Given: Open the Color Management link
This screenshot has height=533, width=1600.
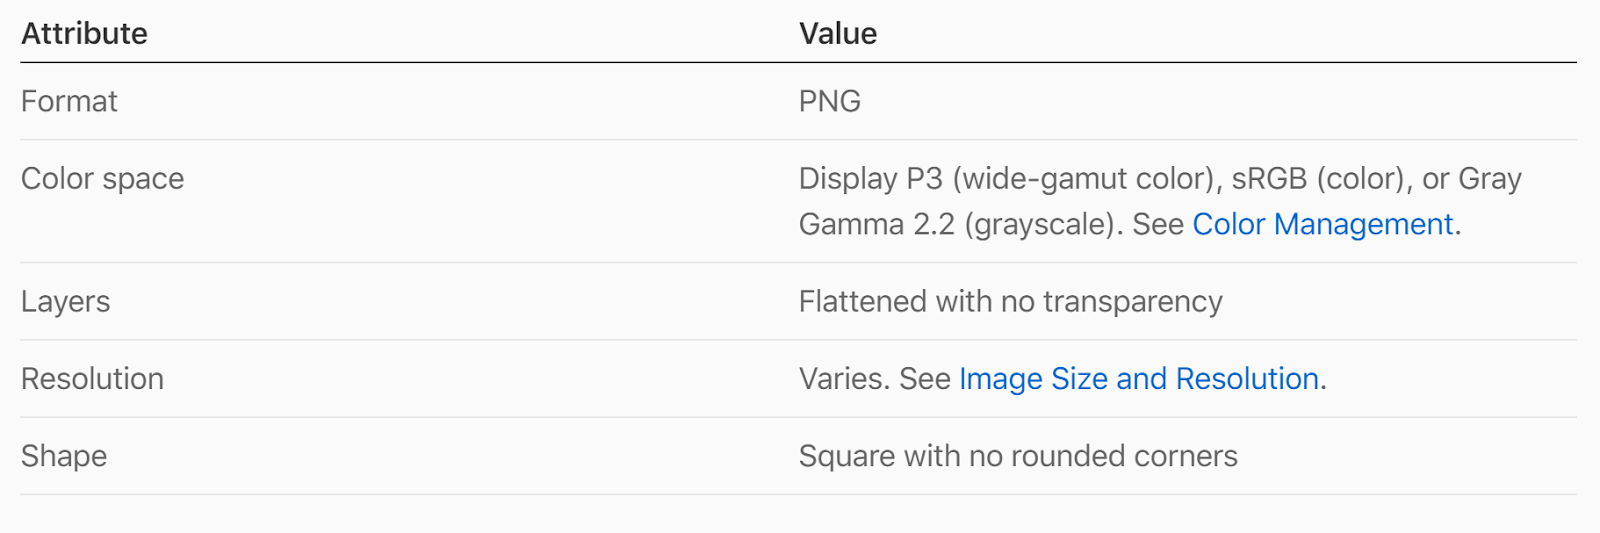Looking at the screenshot, I should (1322, 224).
